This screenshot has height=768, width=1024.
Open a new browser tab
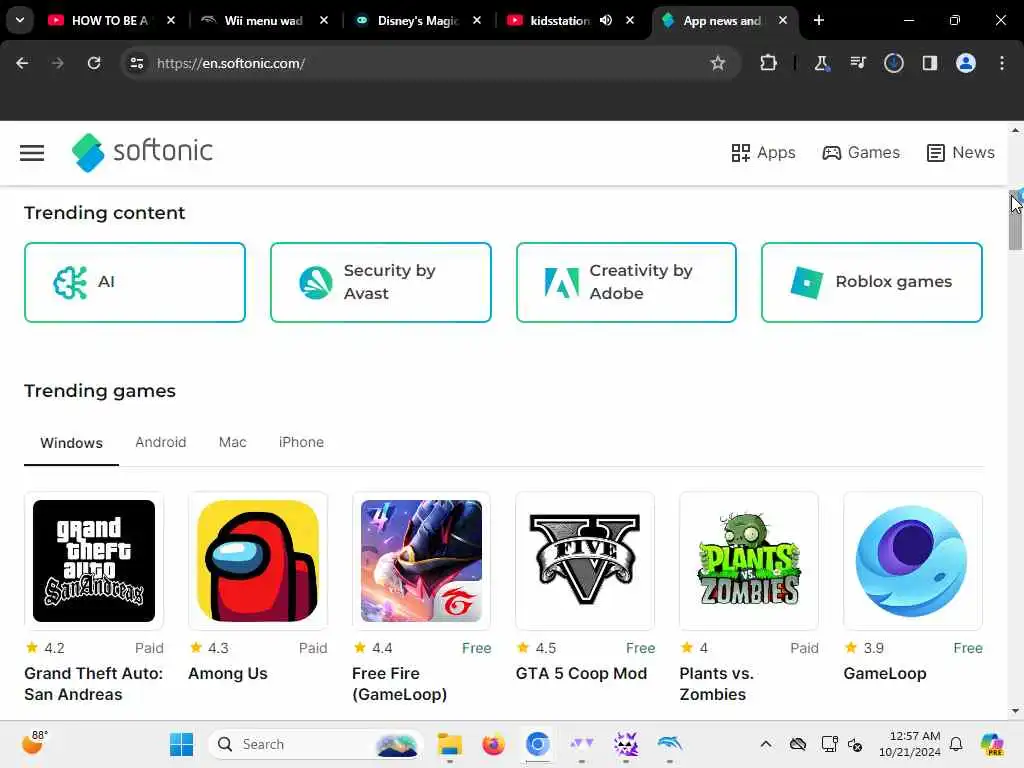819,20
